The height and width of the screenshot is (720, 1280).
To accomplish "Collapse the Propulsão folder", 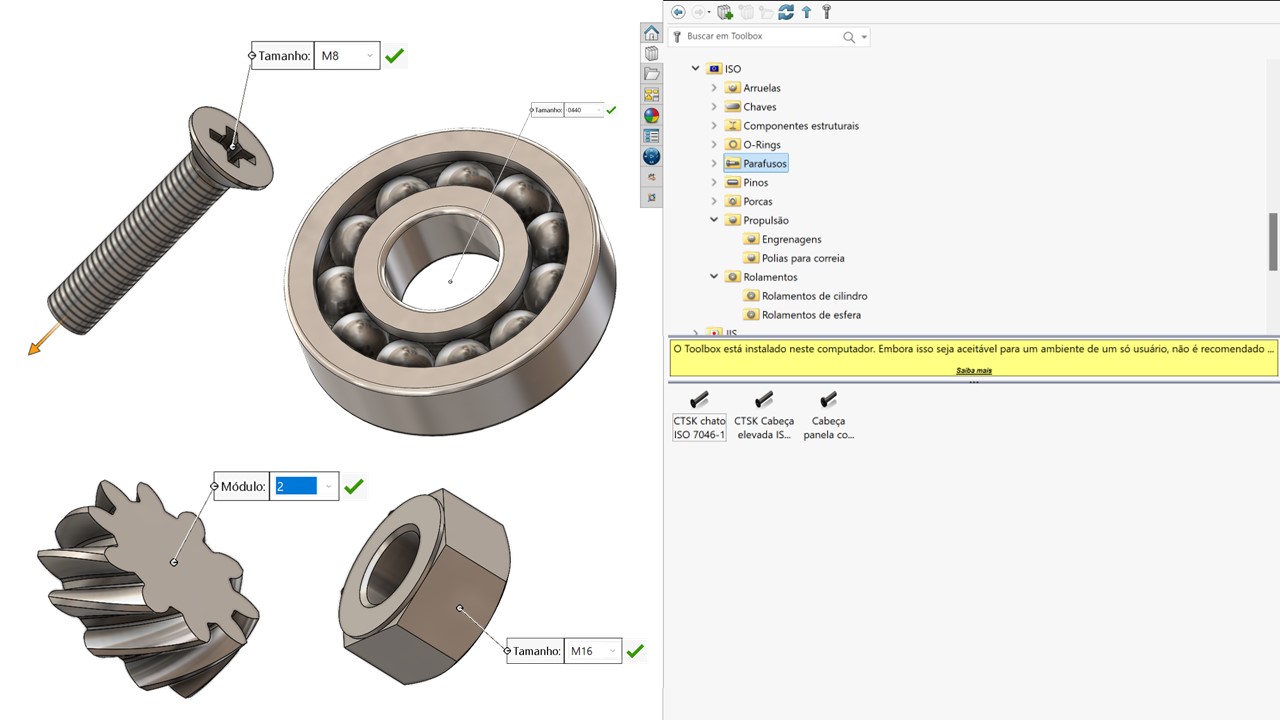I will pyautogui.click(x=714, y=220).
